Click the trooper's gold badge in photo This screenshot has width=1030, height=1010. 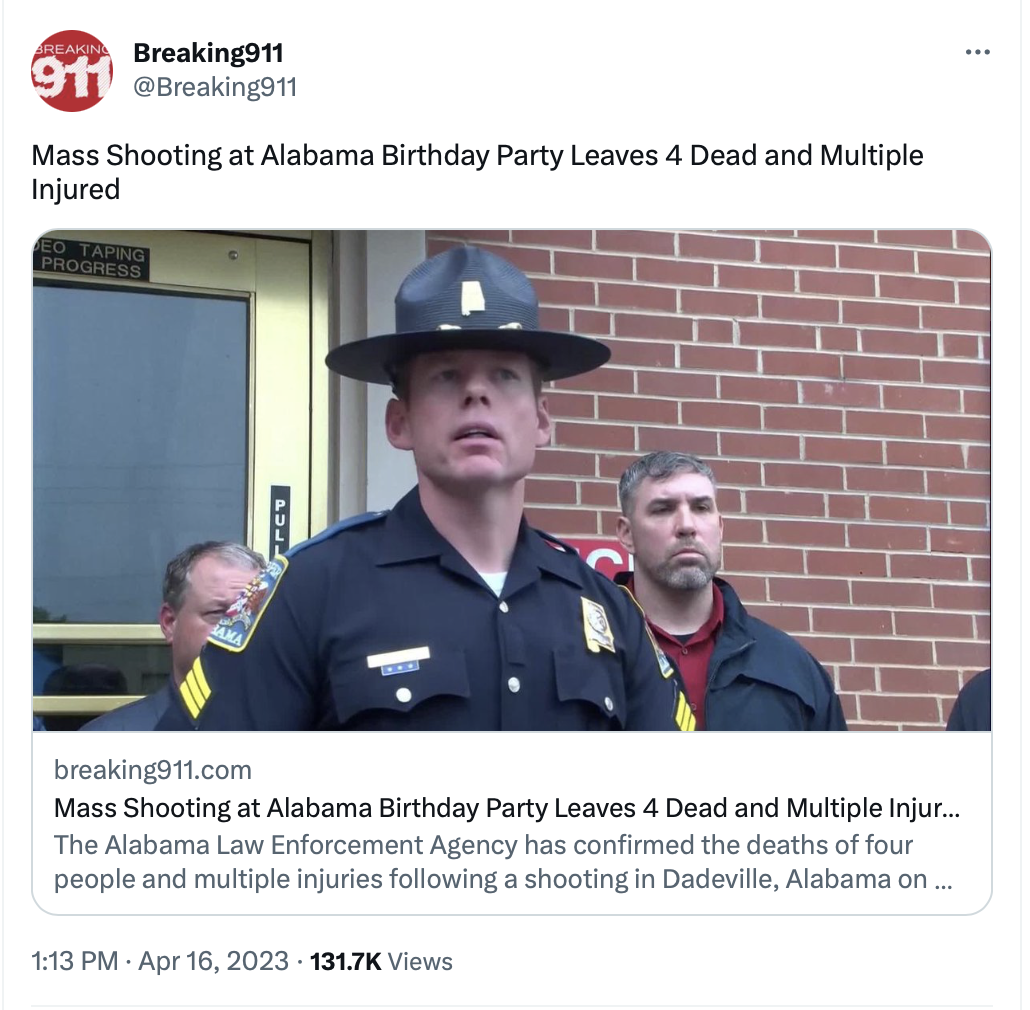[598, 625]
